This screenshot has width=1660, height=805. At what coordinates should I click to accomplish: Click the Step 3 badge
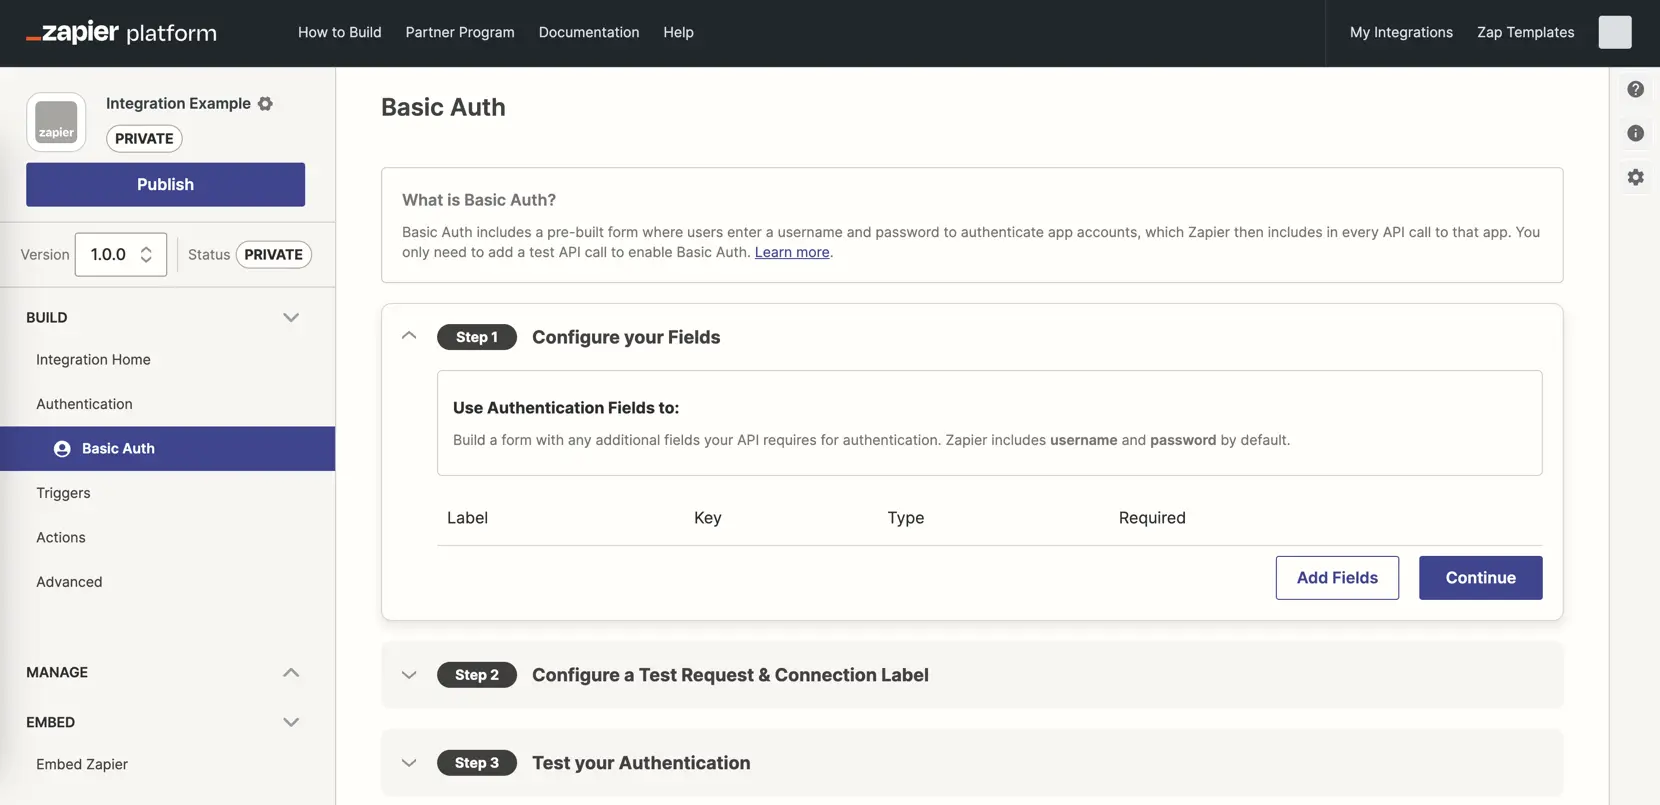pyautogui.click(x=477, y=763)
